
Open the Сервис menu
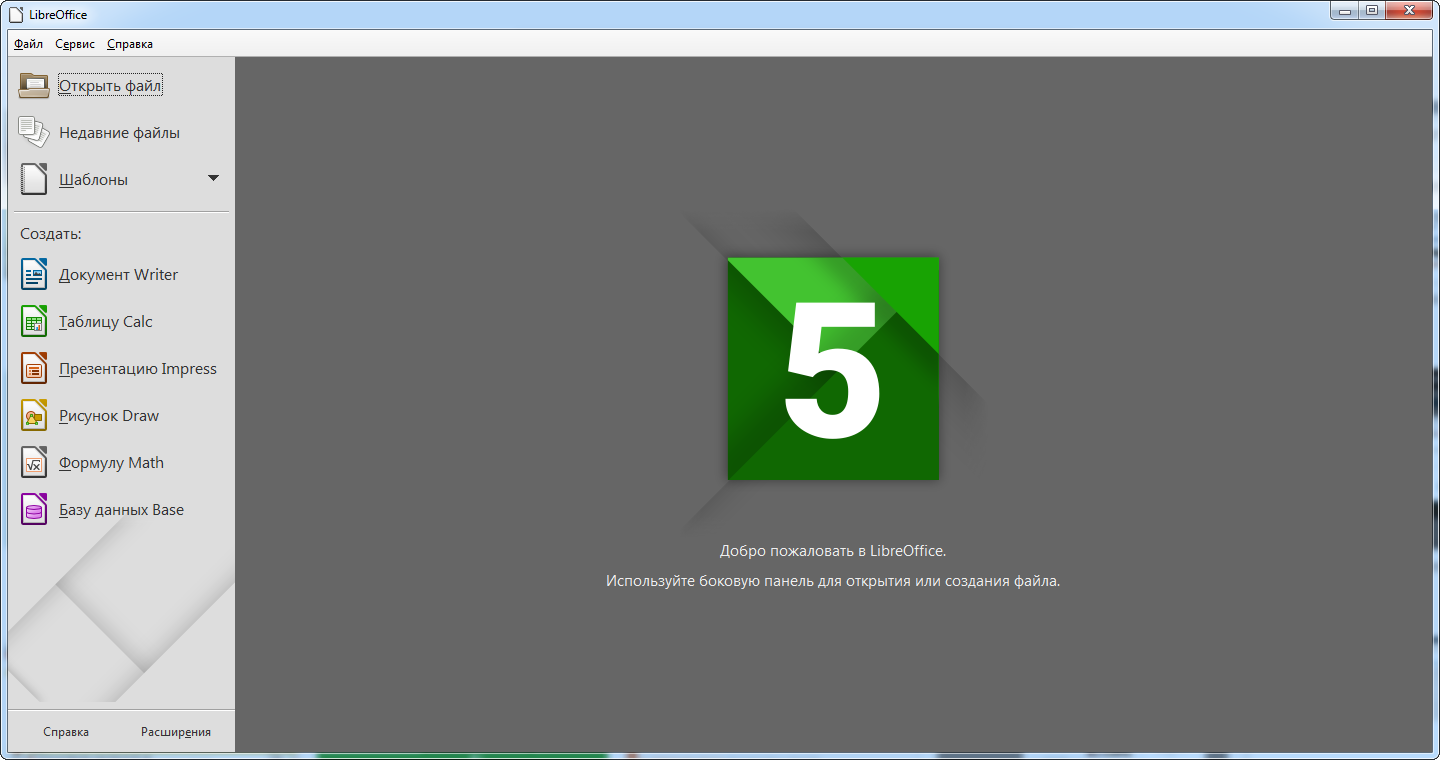pos(75,44)
